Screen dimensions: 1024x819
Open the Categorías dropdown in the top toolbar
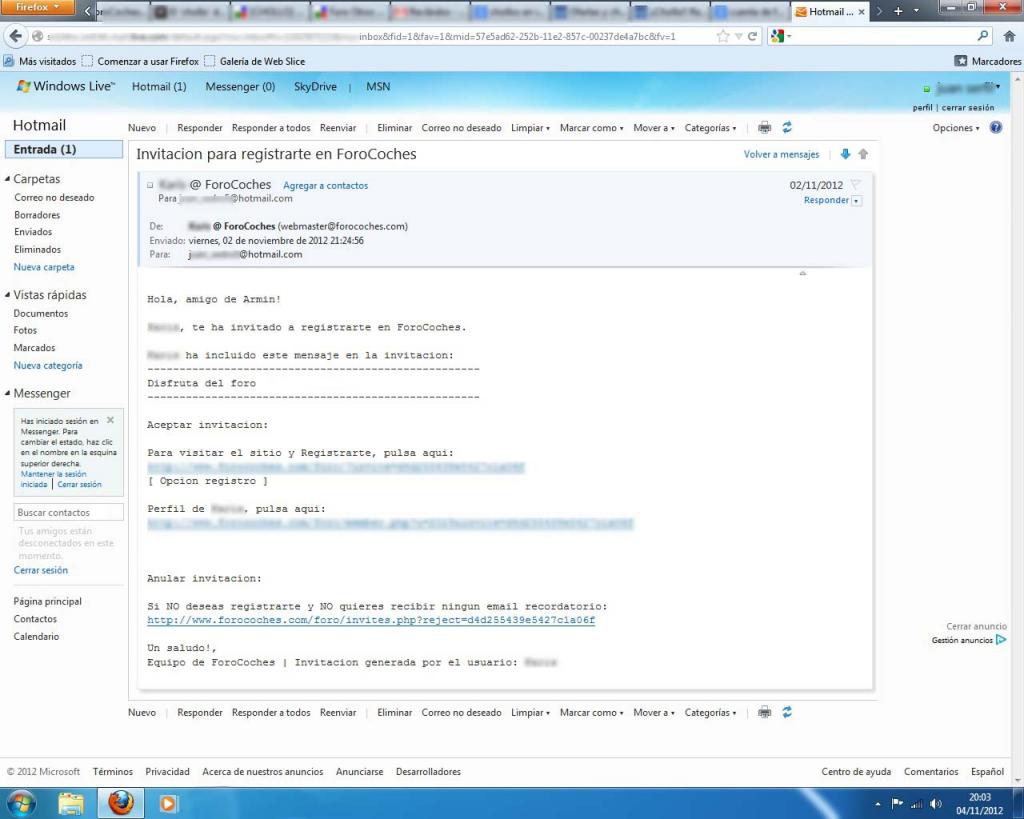coord(711,128)
